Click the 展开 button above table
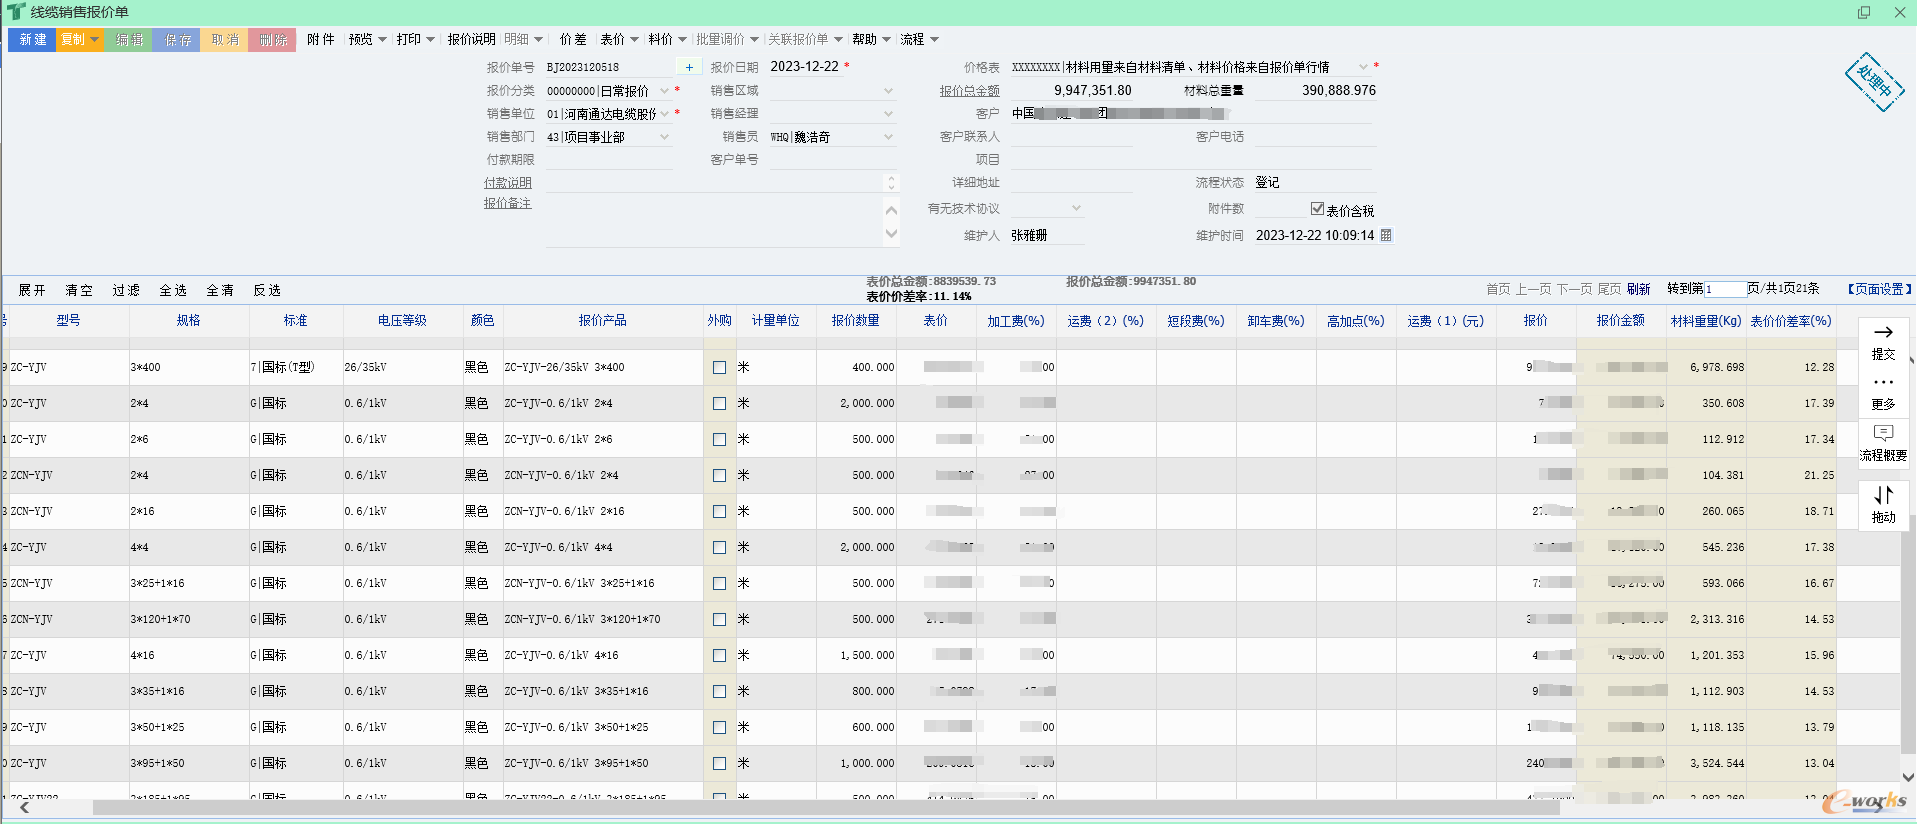 (32, 290)
